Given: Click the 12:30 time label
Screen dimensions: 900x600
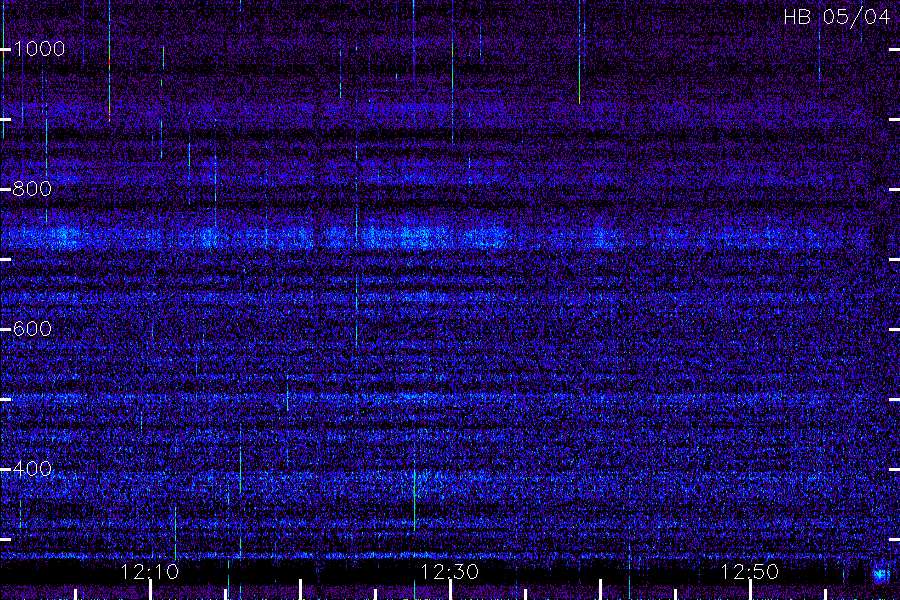Looking at the screenshot, I should click(x=449, y=572).
